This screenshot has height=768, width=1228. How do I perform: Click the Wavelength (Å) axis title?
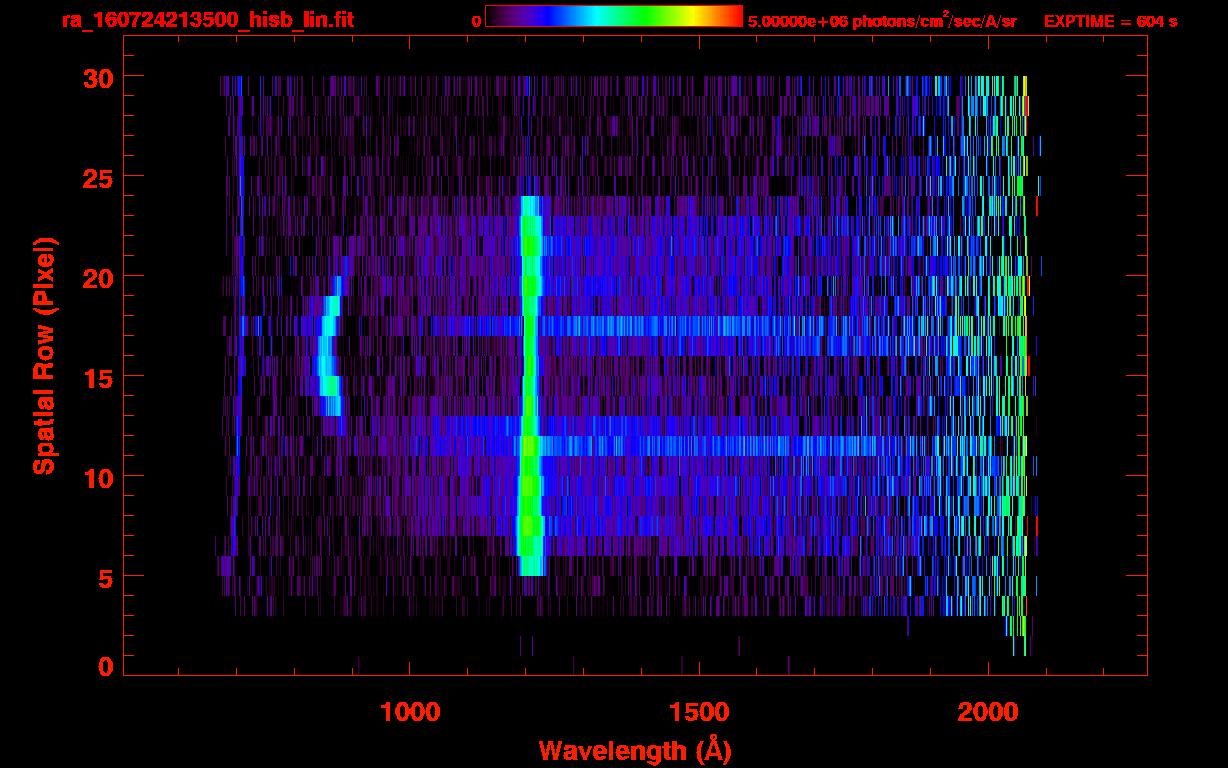click(635, 750)
